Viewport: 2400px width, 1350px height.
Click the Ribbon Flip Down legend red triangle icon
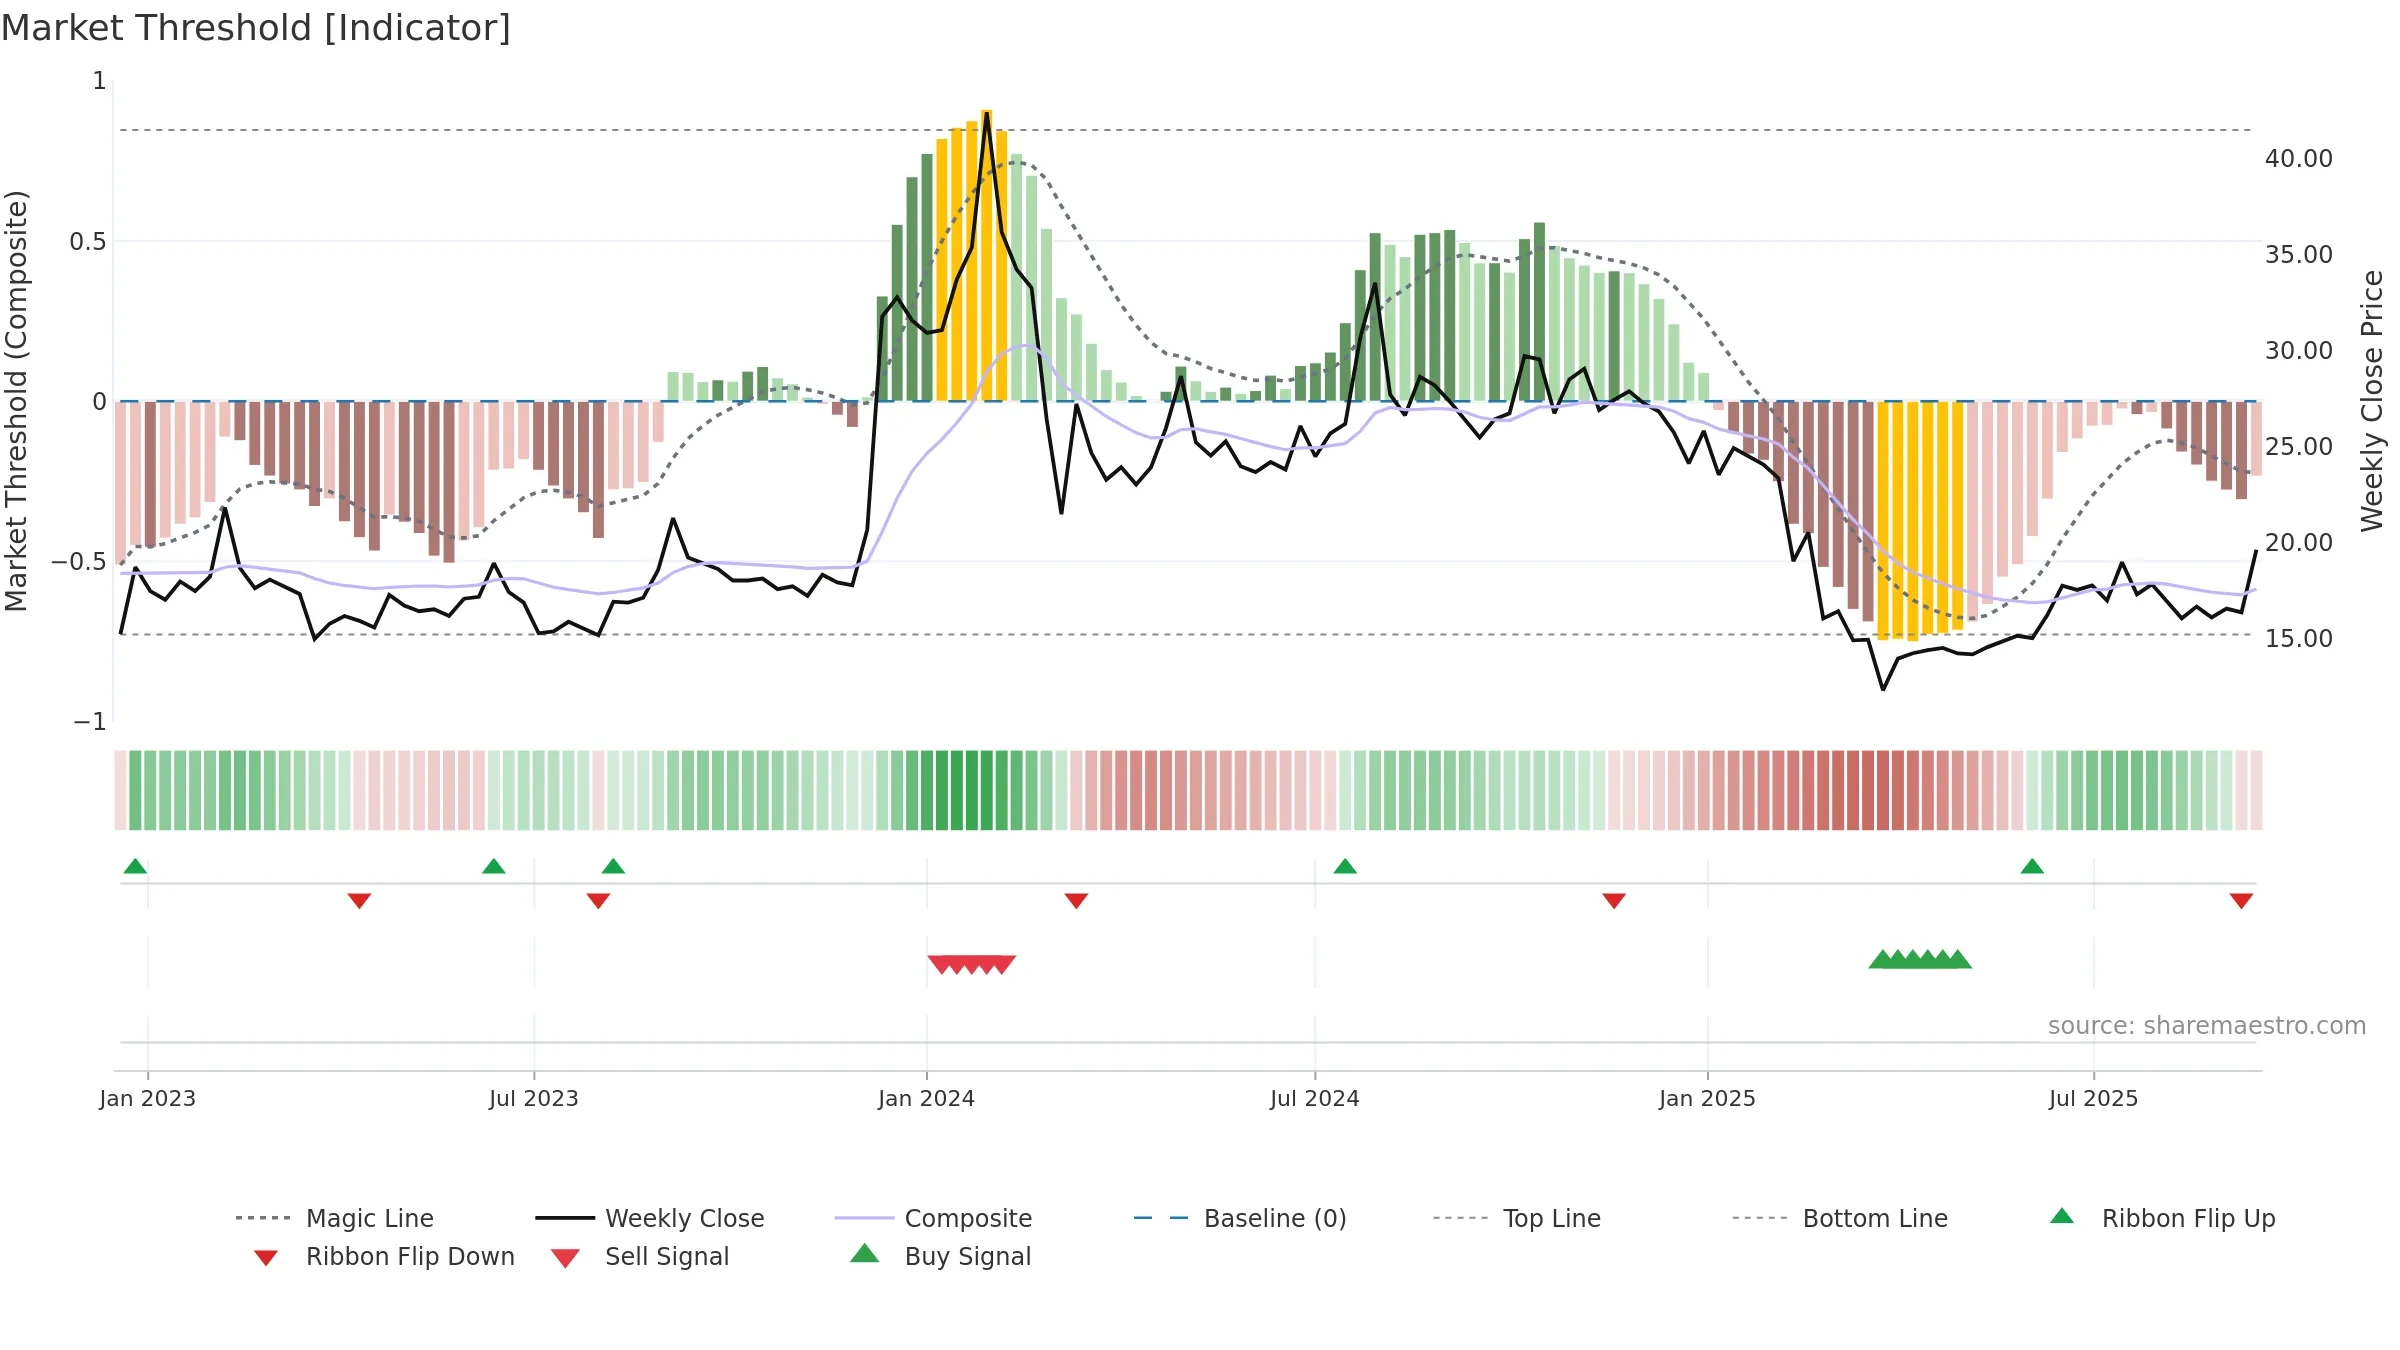(265, 1258)
